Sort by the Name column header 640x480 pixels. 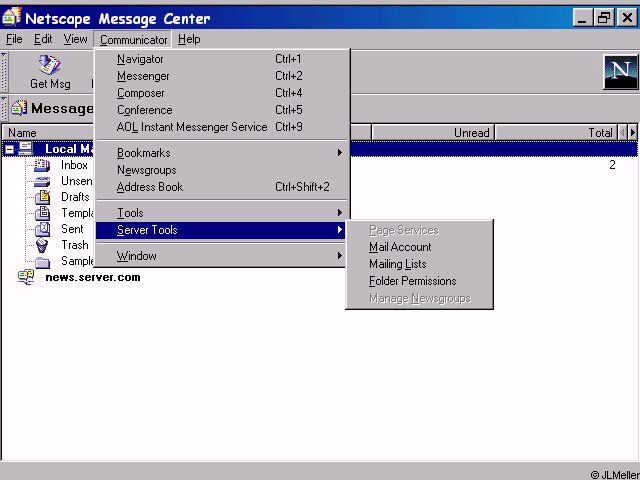49,133
